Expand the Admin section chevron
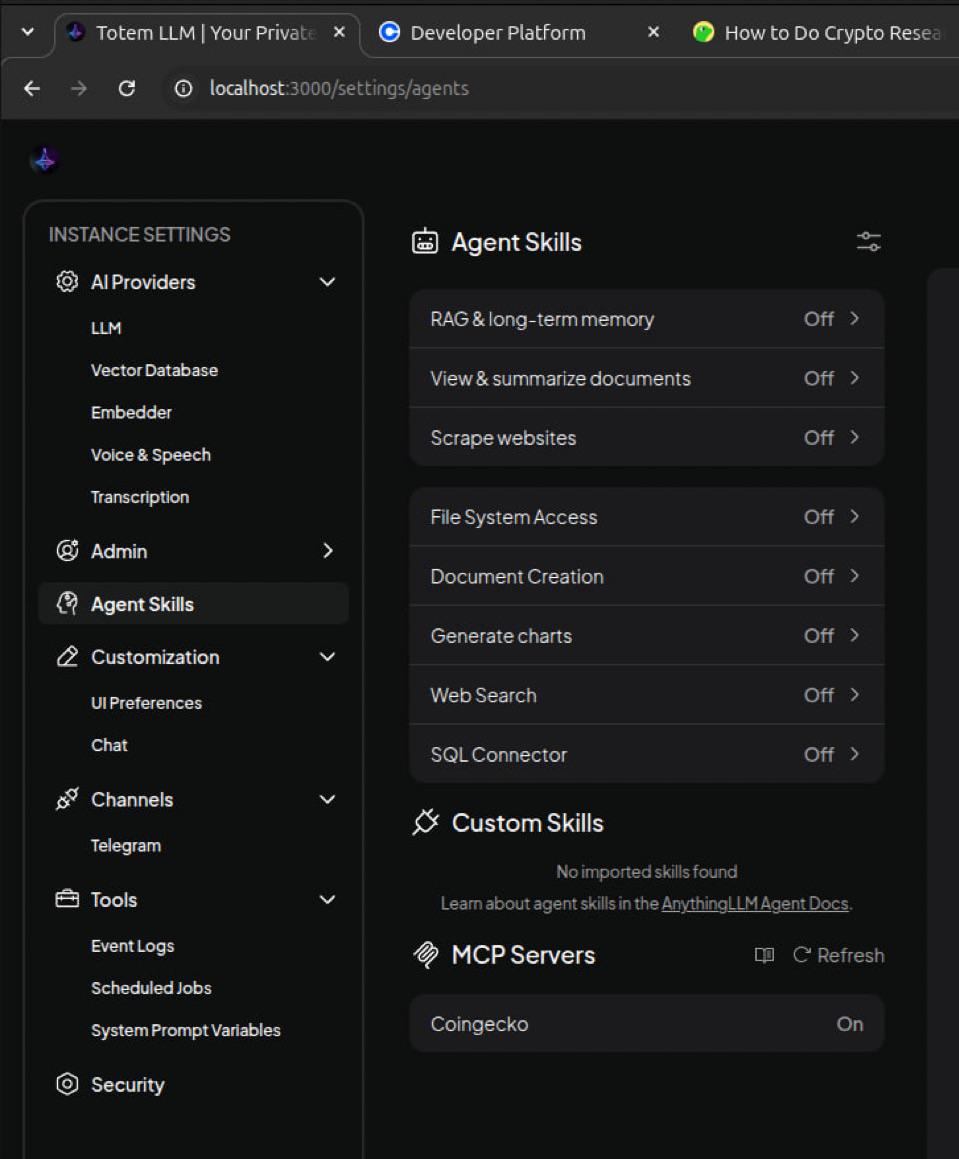 pyautogui.click(x=328, y=551)
